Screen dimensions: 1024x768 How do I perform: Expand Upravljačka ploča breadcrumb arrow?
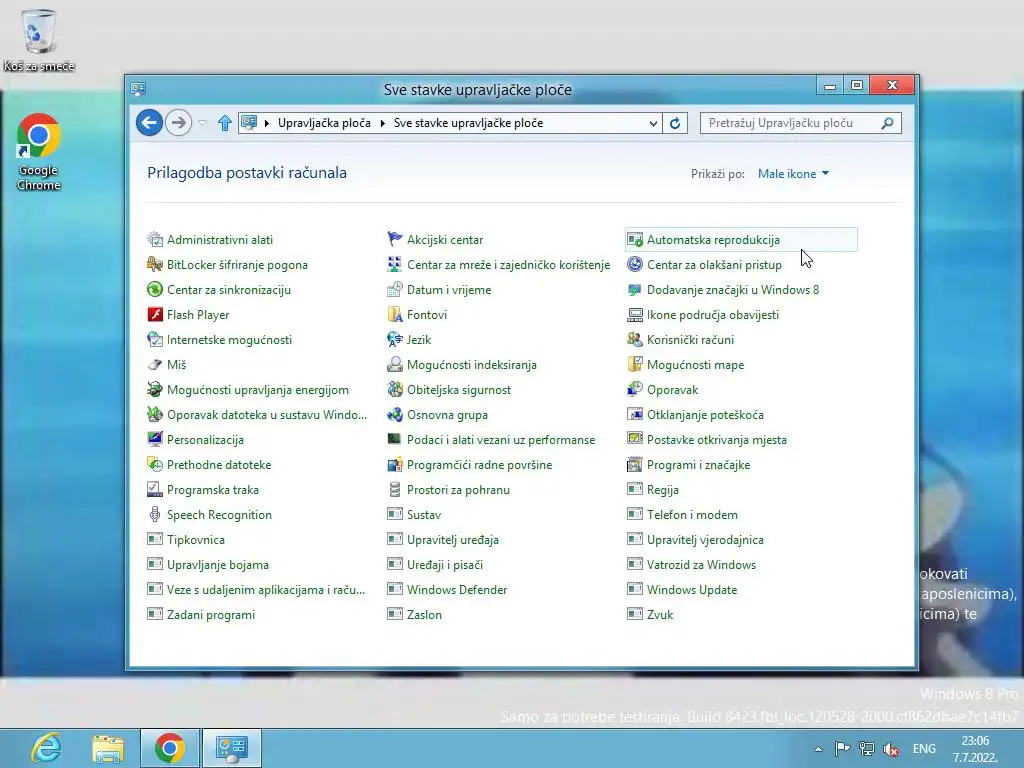coord(383,123)
